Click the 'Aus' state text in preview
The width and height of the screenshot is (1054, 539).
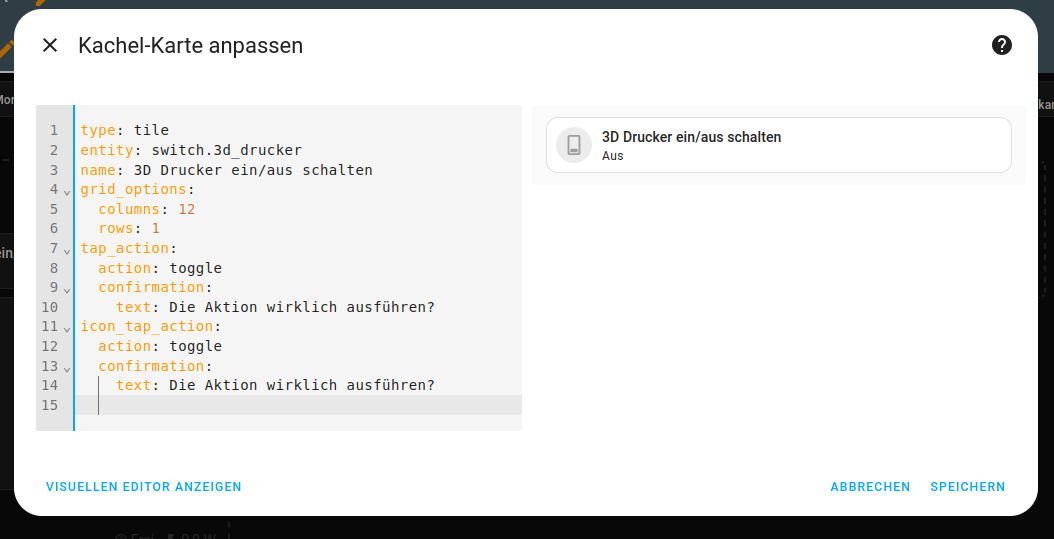(613, 156)
